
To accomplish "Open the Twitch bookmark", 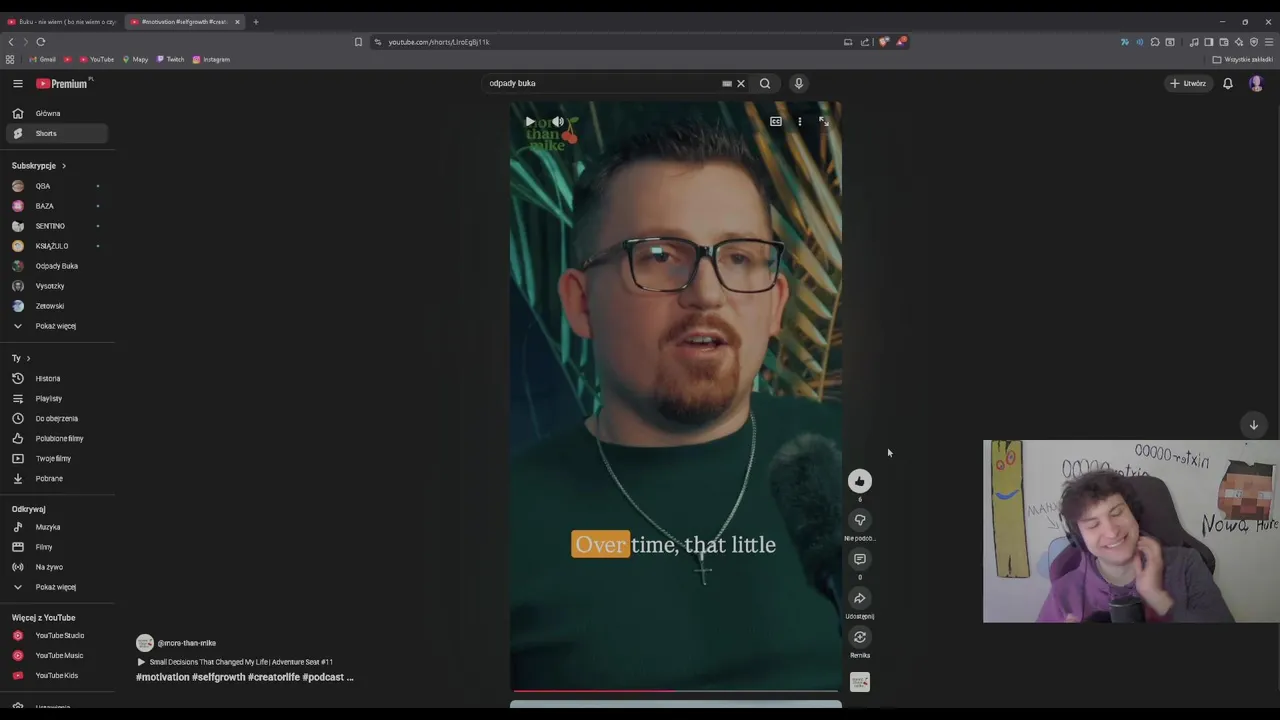I will tap(171, 60).
